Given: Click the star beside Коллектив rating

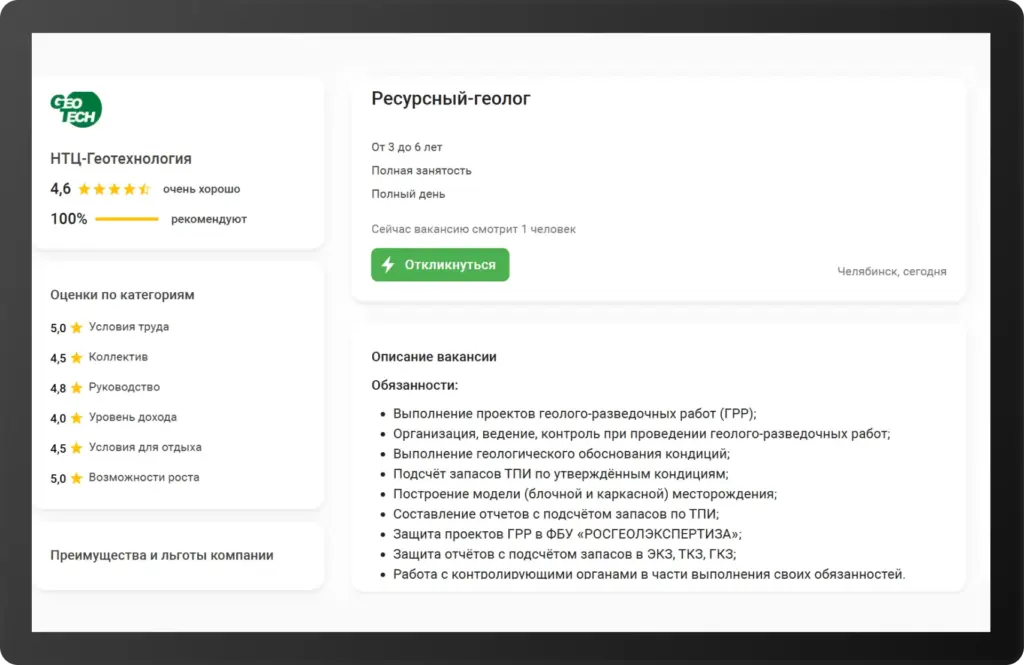Looking at the screenshot, I should coord(76,357).
